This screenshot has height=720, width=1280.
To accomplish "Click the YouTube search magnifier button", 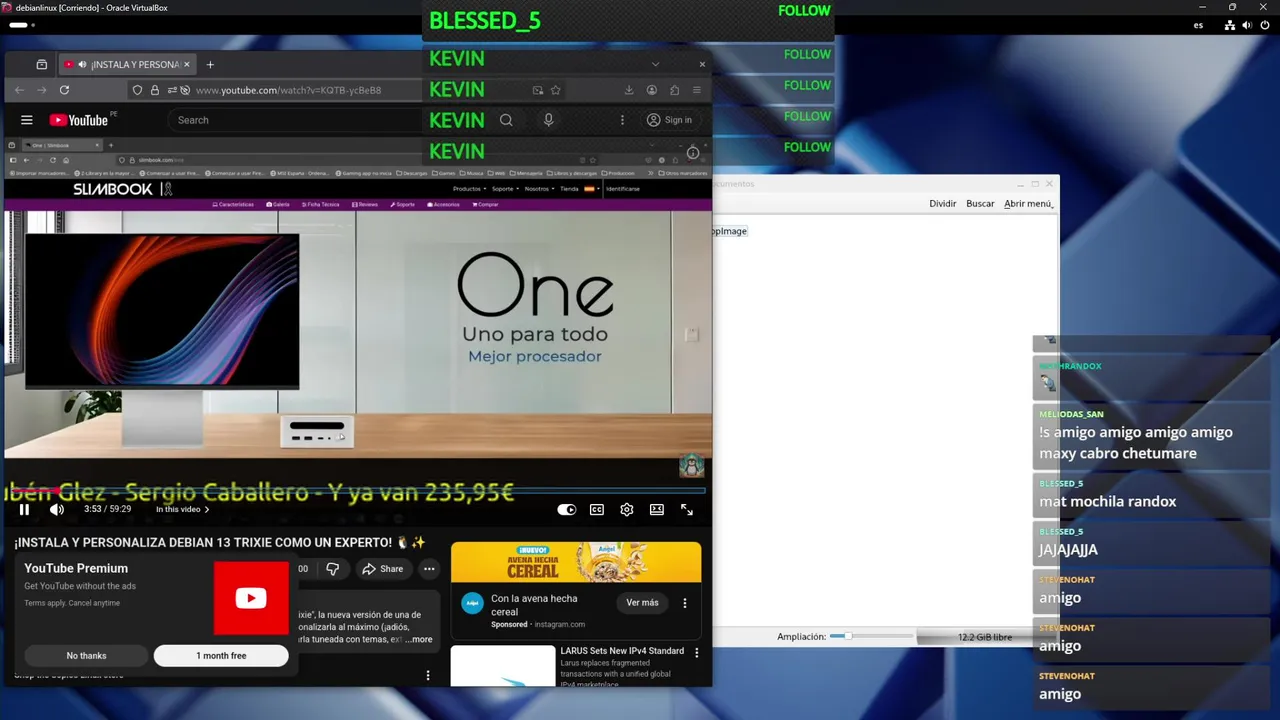I will tap(506, 120).
